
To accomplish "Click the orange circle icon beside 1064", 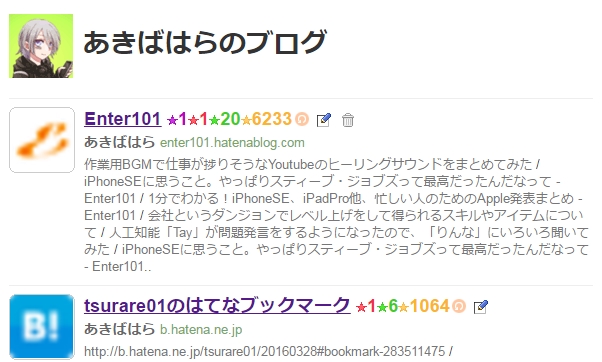I will pyautogui.click(x=459, y=306).
